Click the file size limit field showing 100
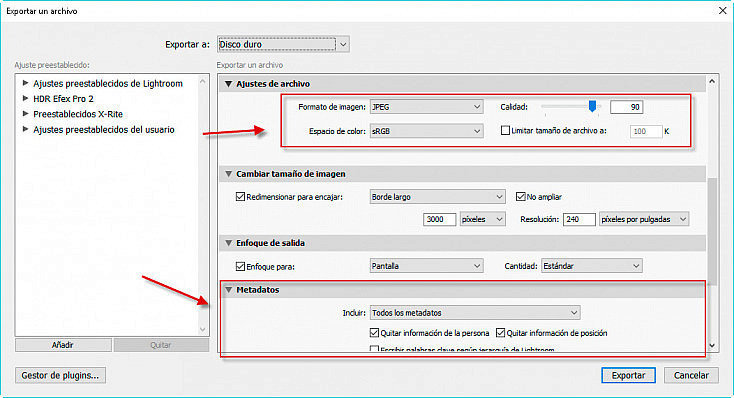This screenshot has width=734, height=398. pos(646,132)
